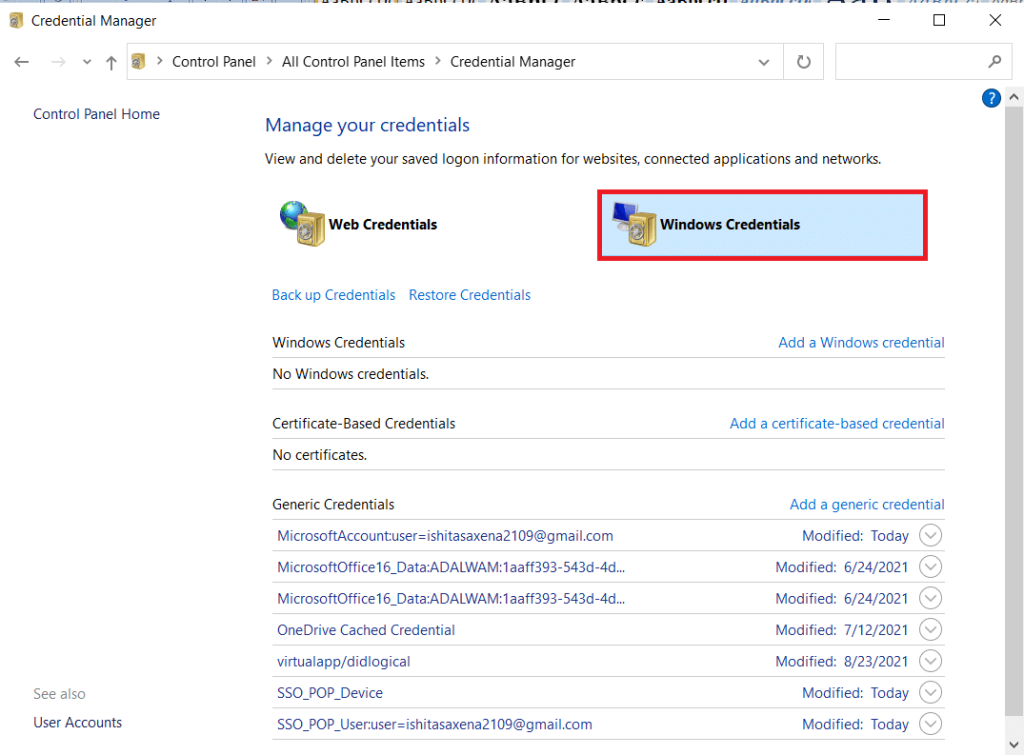Viewport: 1024px width, 755px height.
Task: Click the vertical scrollbar up arrow
Action: [1014, 97]
